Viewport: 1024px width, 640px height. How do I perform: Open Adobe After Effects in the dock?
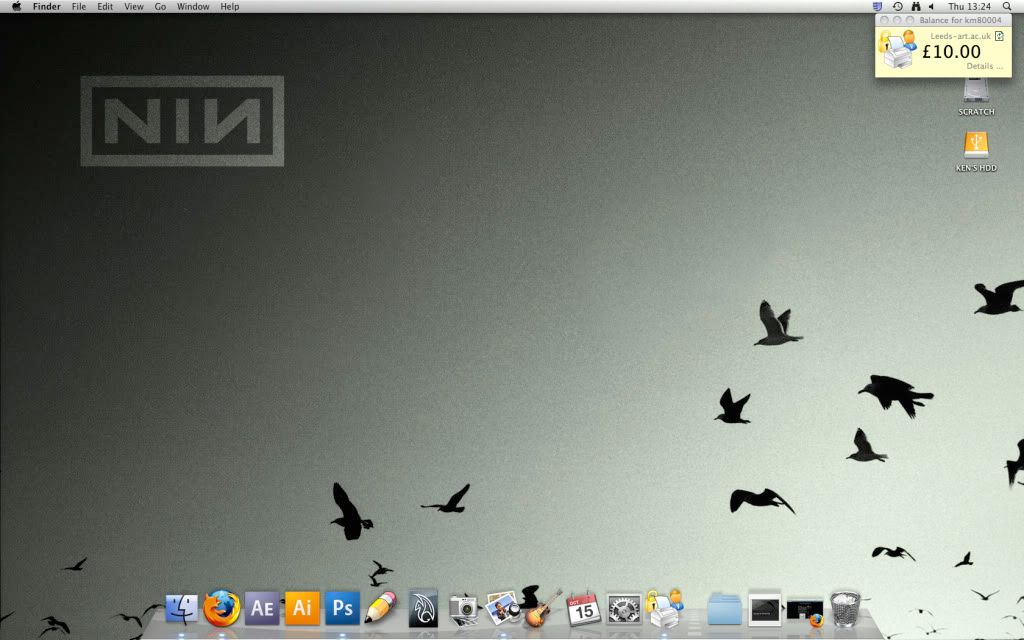click(262, 608)
